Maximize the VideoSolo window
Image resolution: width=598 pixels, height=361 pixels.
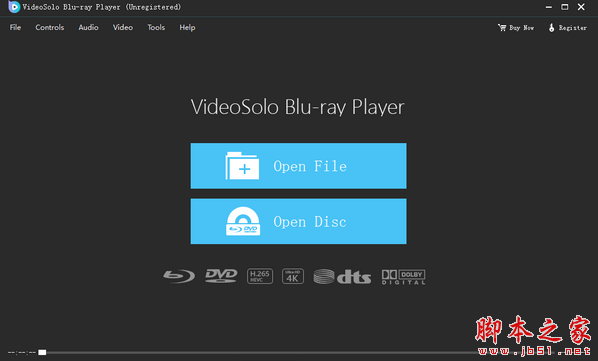[x=565, y=7]
